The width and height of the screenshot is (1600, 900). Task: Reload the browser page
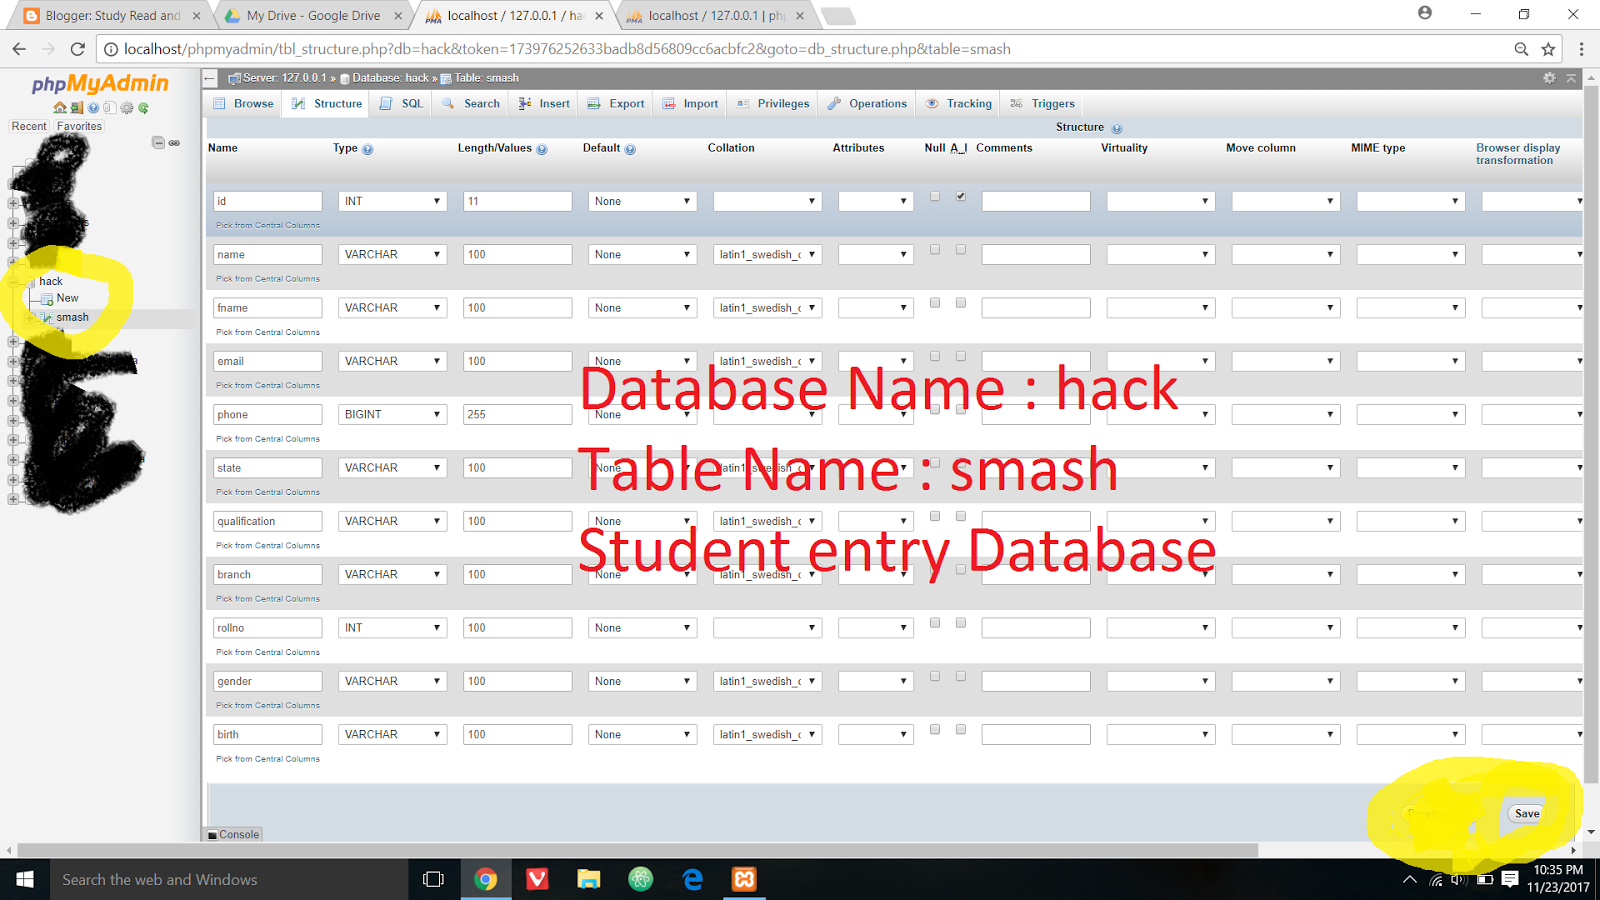tap(78, 49)
